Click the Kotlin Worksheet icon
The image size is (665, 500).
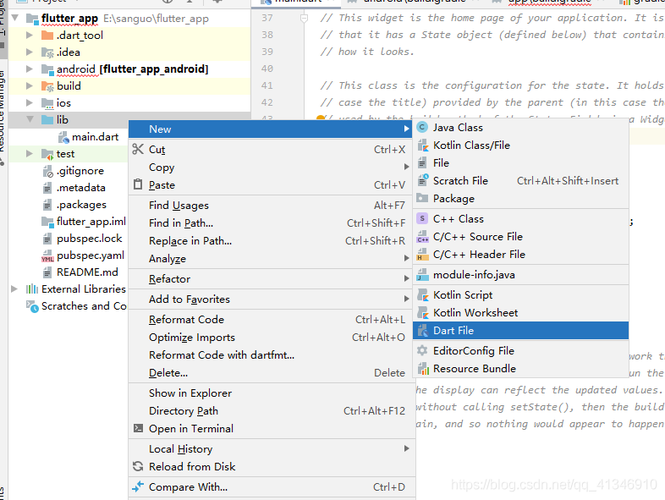pyautogui.click(x=422, y=313)
